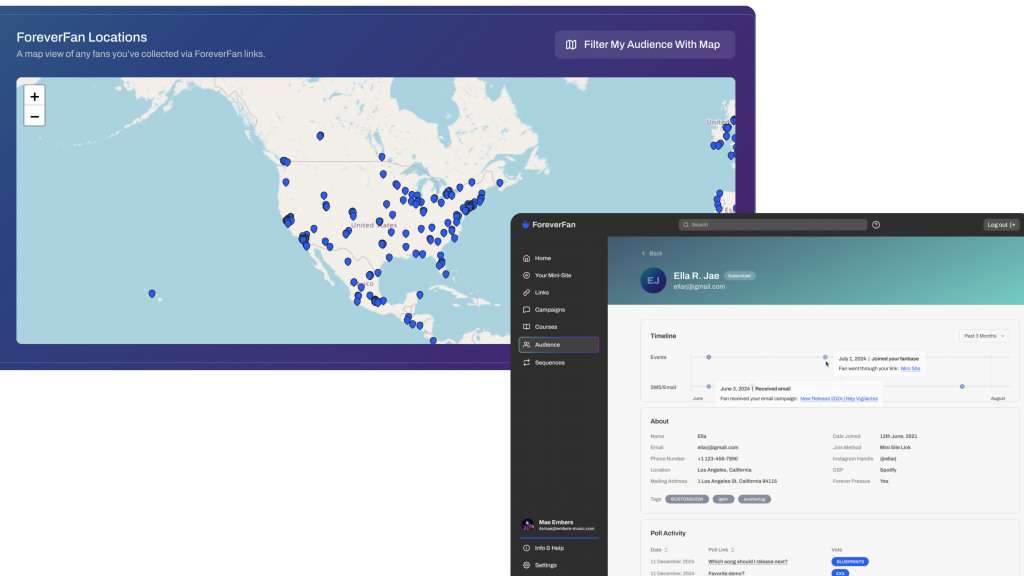
Task: Click Filter My Audience With Map button
Action: coord(645,45)
